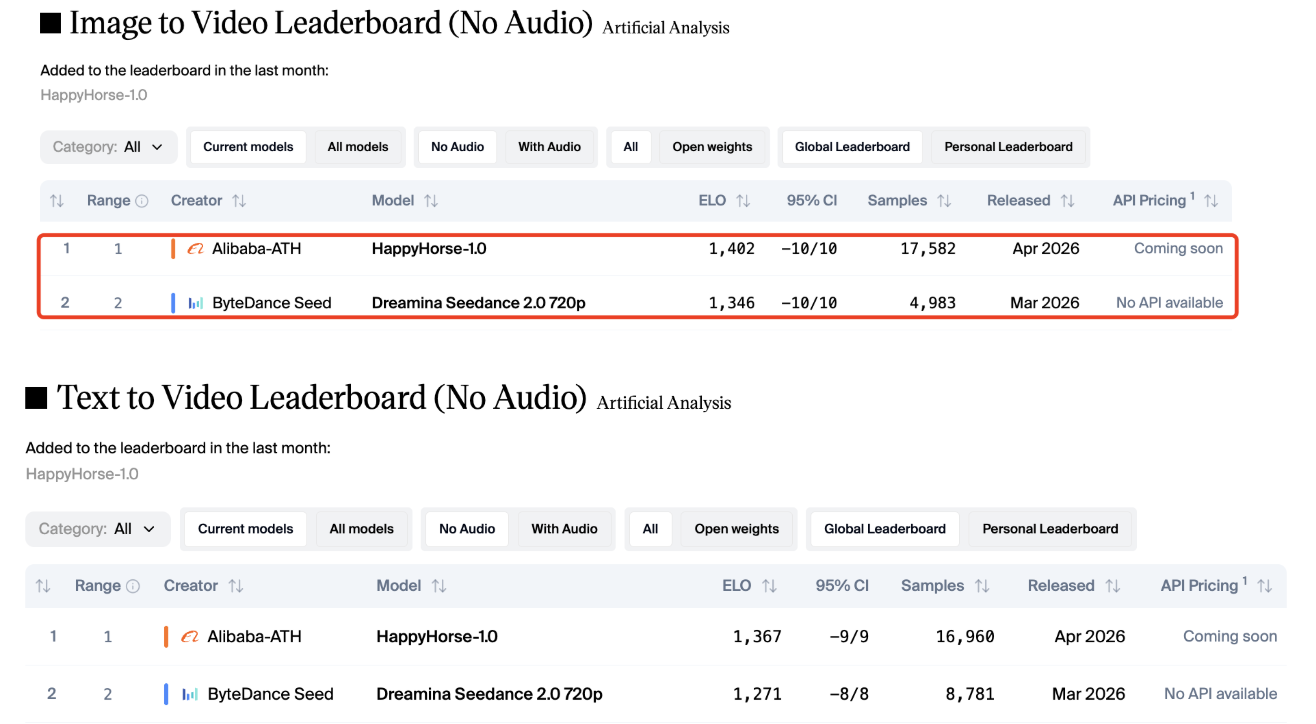Click Artificial Analysis beside Image to Video title
The width and height of the screenshot is (1316, 724).
pyautogui.click(x=666, y=28)
